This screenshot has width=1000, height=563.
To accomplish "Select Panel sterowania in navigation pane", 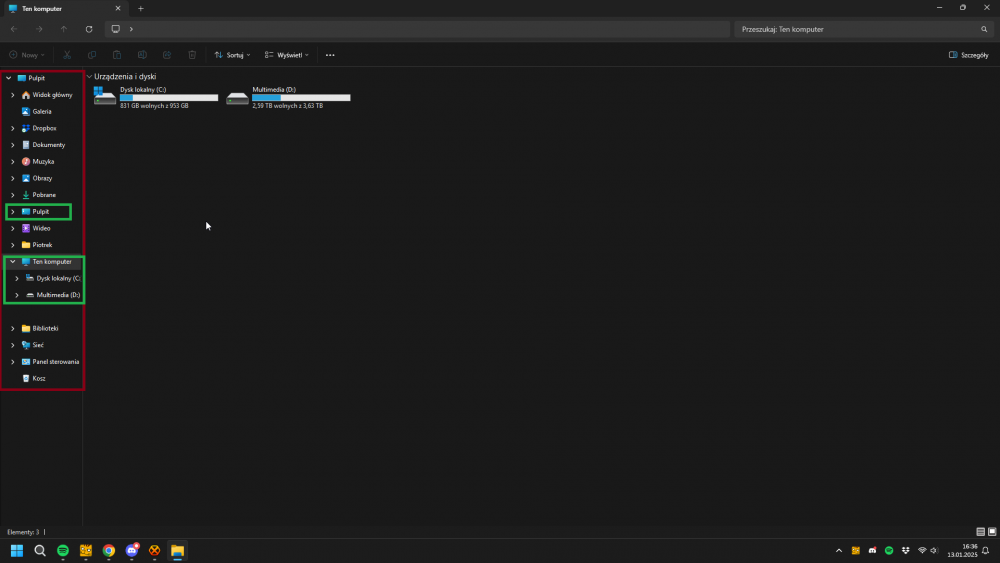I will pyautogui.click(x=55, y=362).
